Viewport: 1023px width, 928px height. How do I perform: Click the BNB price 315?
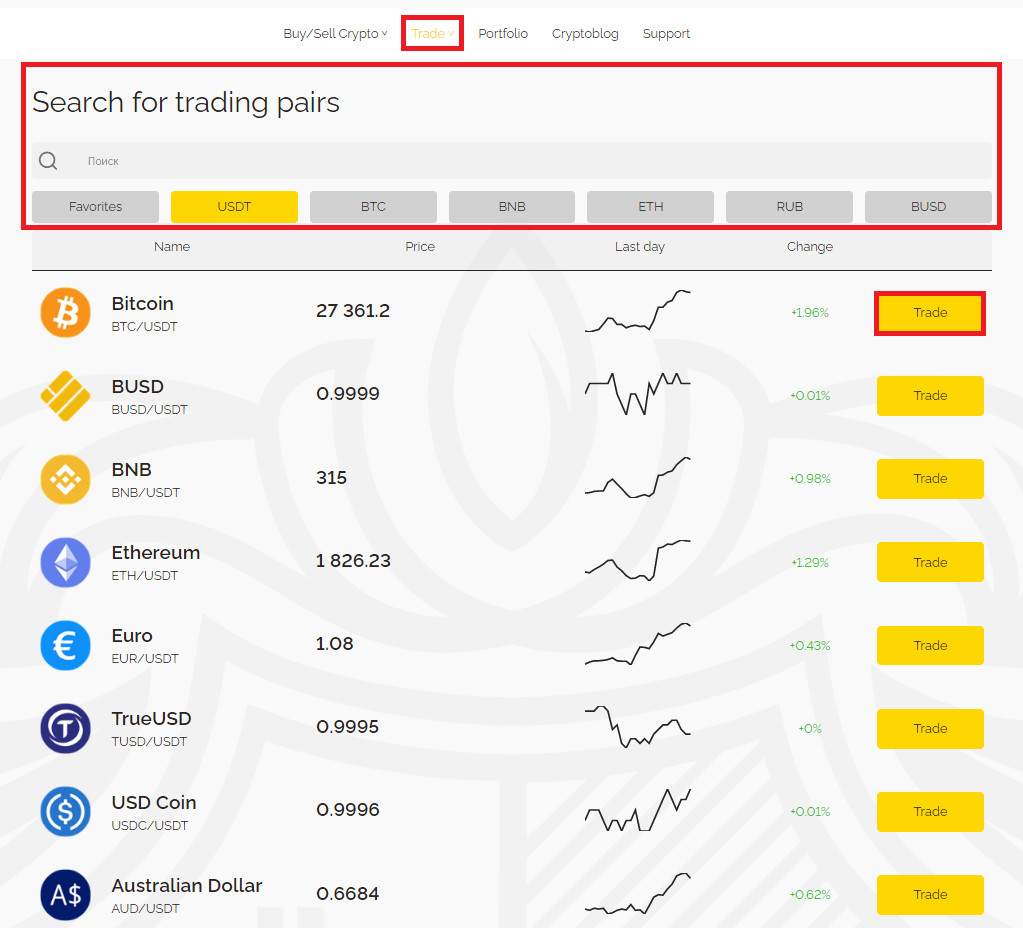[x=331, y=478]
